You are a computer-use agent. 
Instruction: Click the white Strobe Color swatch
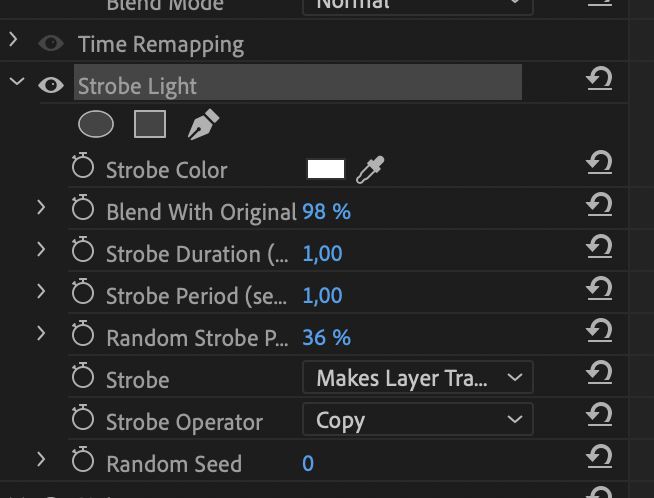coord(326,169)
